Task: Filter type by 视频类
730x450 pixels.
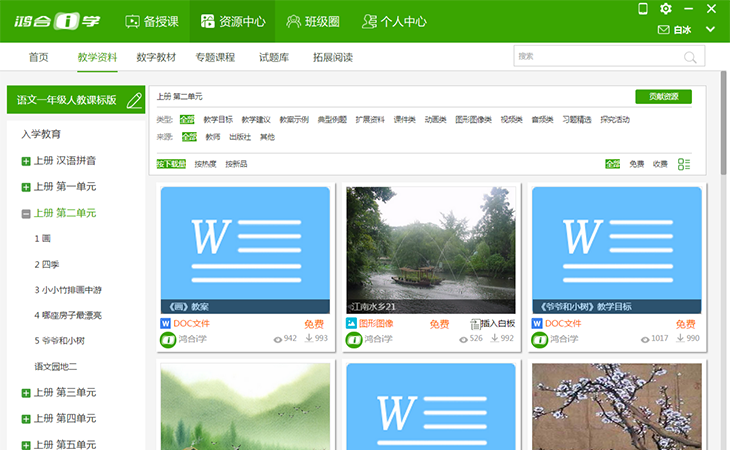Action: pyautogui.click(x=511, y=120)
